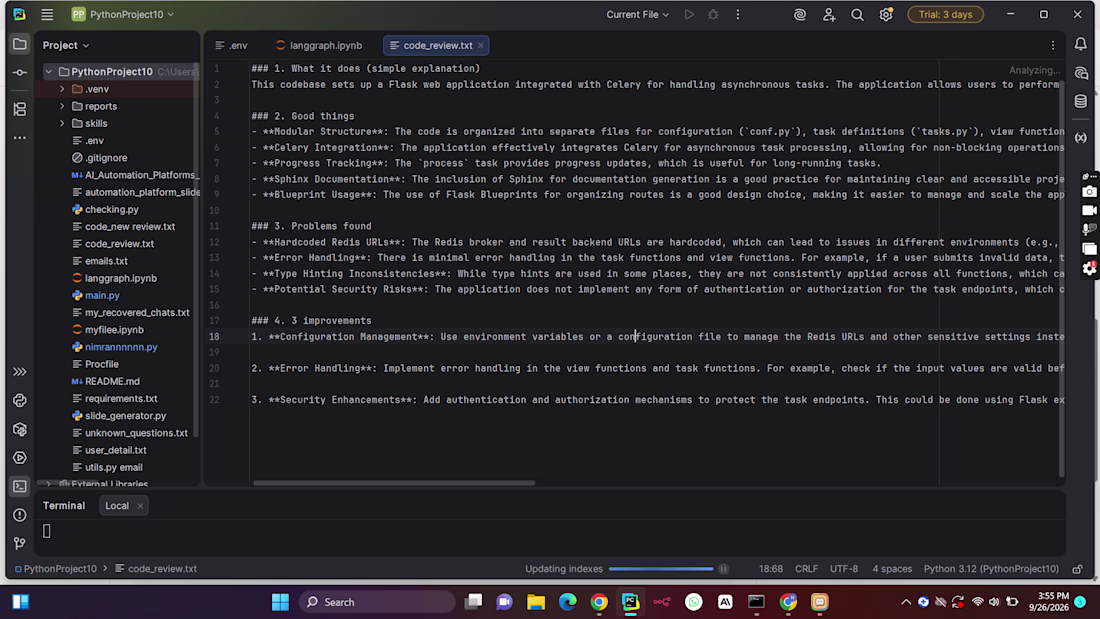Open the Current File run configuration dropdown

click(637, 14)
